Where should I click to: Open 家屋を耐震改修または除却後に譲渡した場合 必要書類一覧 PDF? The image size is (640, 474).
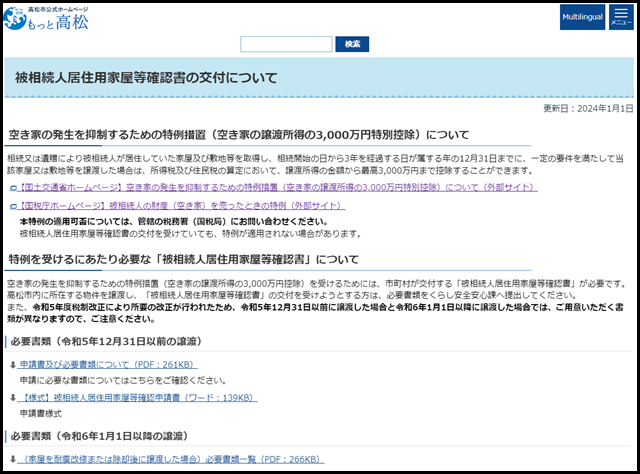[171, 459]
